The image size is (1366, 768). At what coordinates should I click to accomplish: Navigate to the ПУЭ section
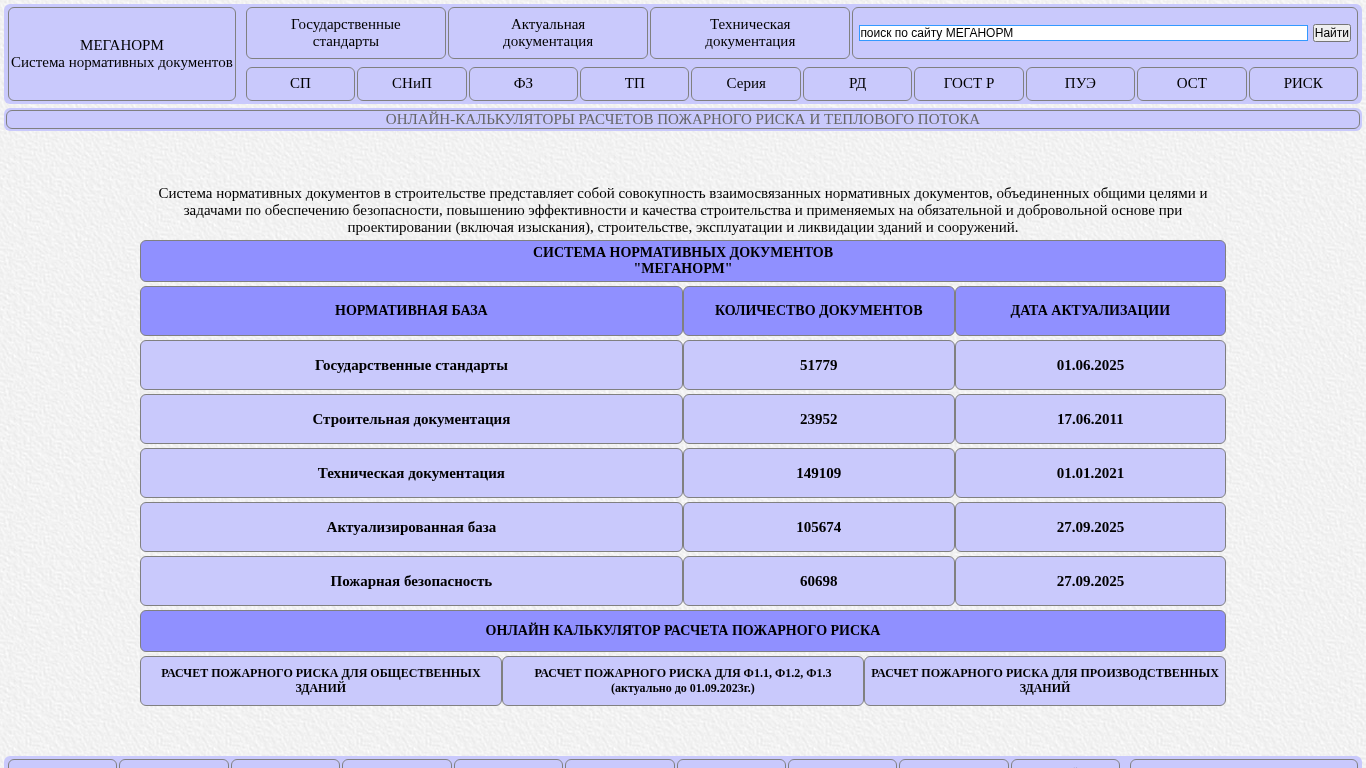click(x=1080, y=84)
